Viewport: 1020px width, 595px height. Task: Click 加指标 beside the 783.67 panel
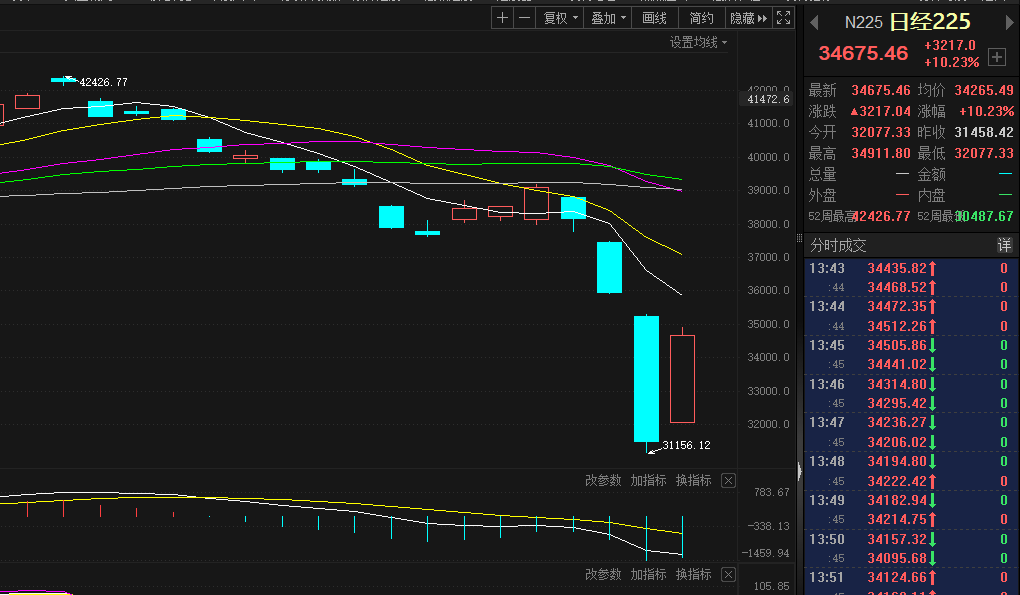pyautogui.click(x=648, y=481)
